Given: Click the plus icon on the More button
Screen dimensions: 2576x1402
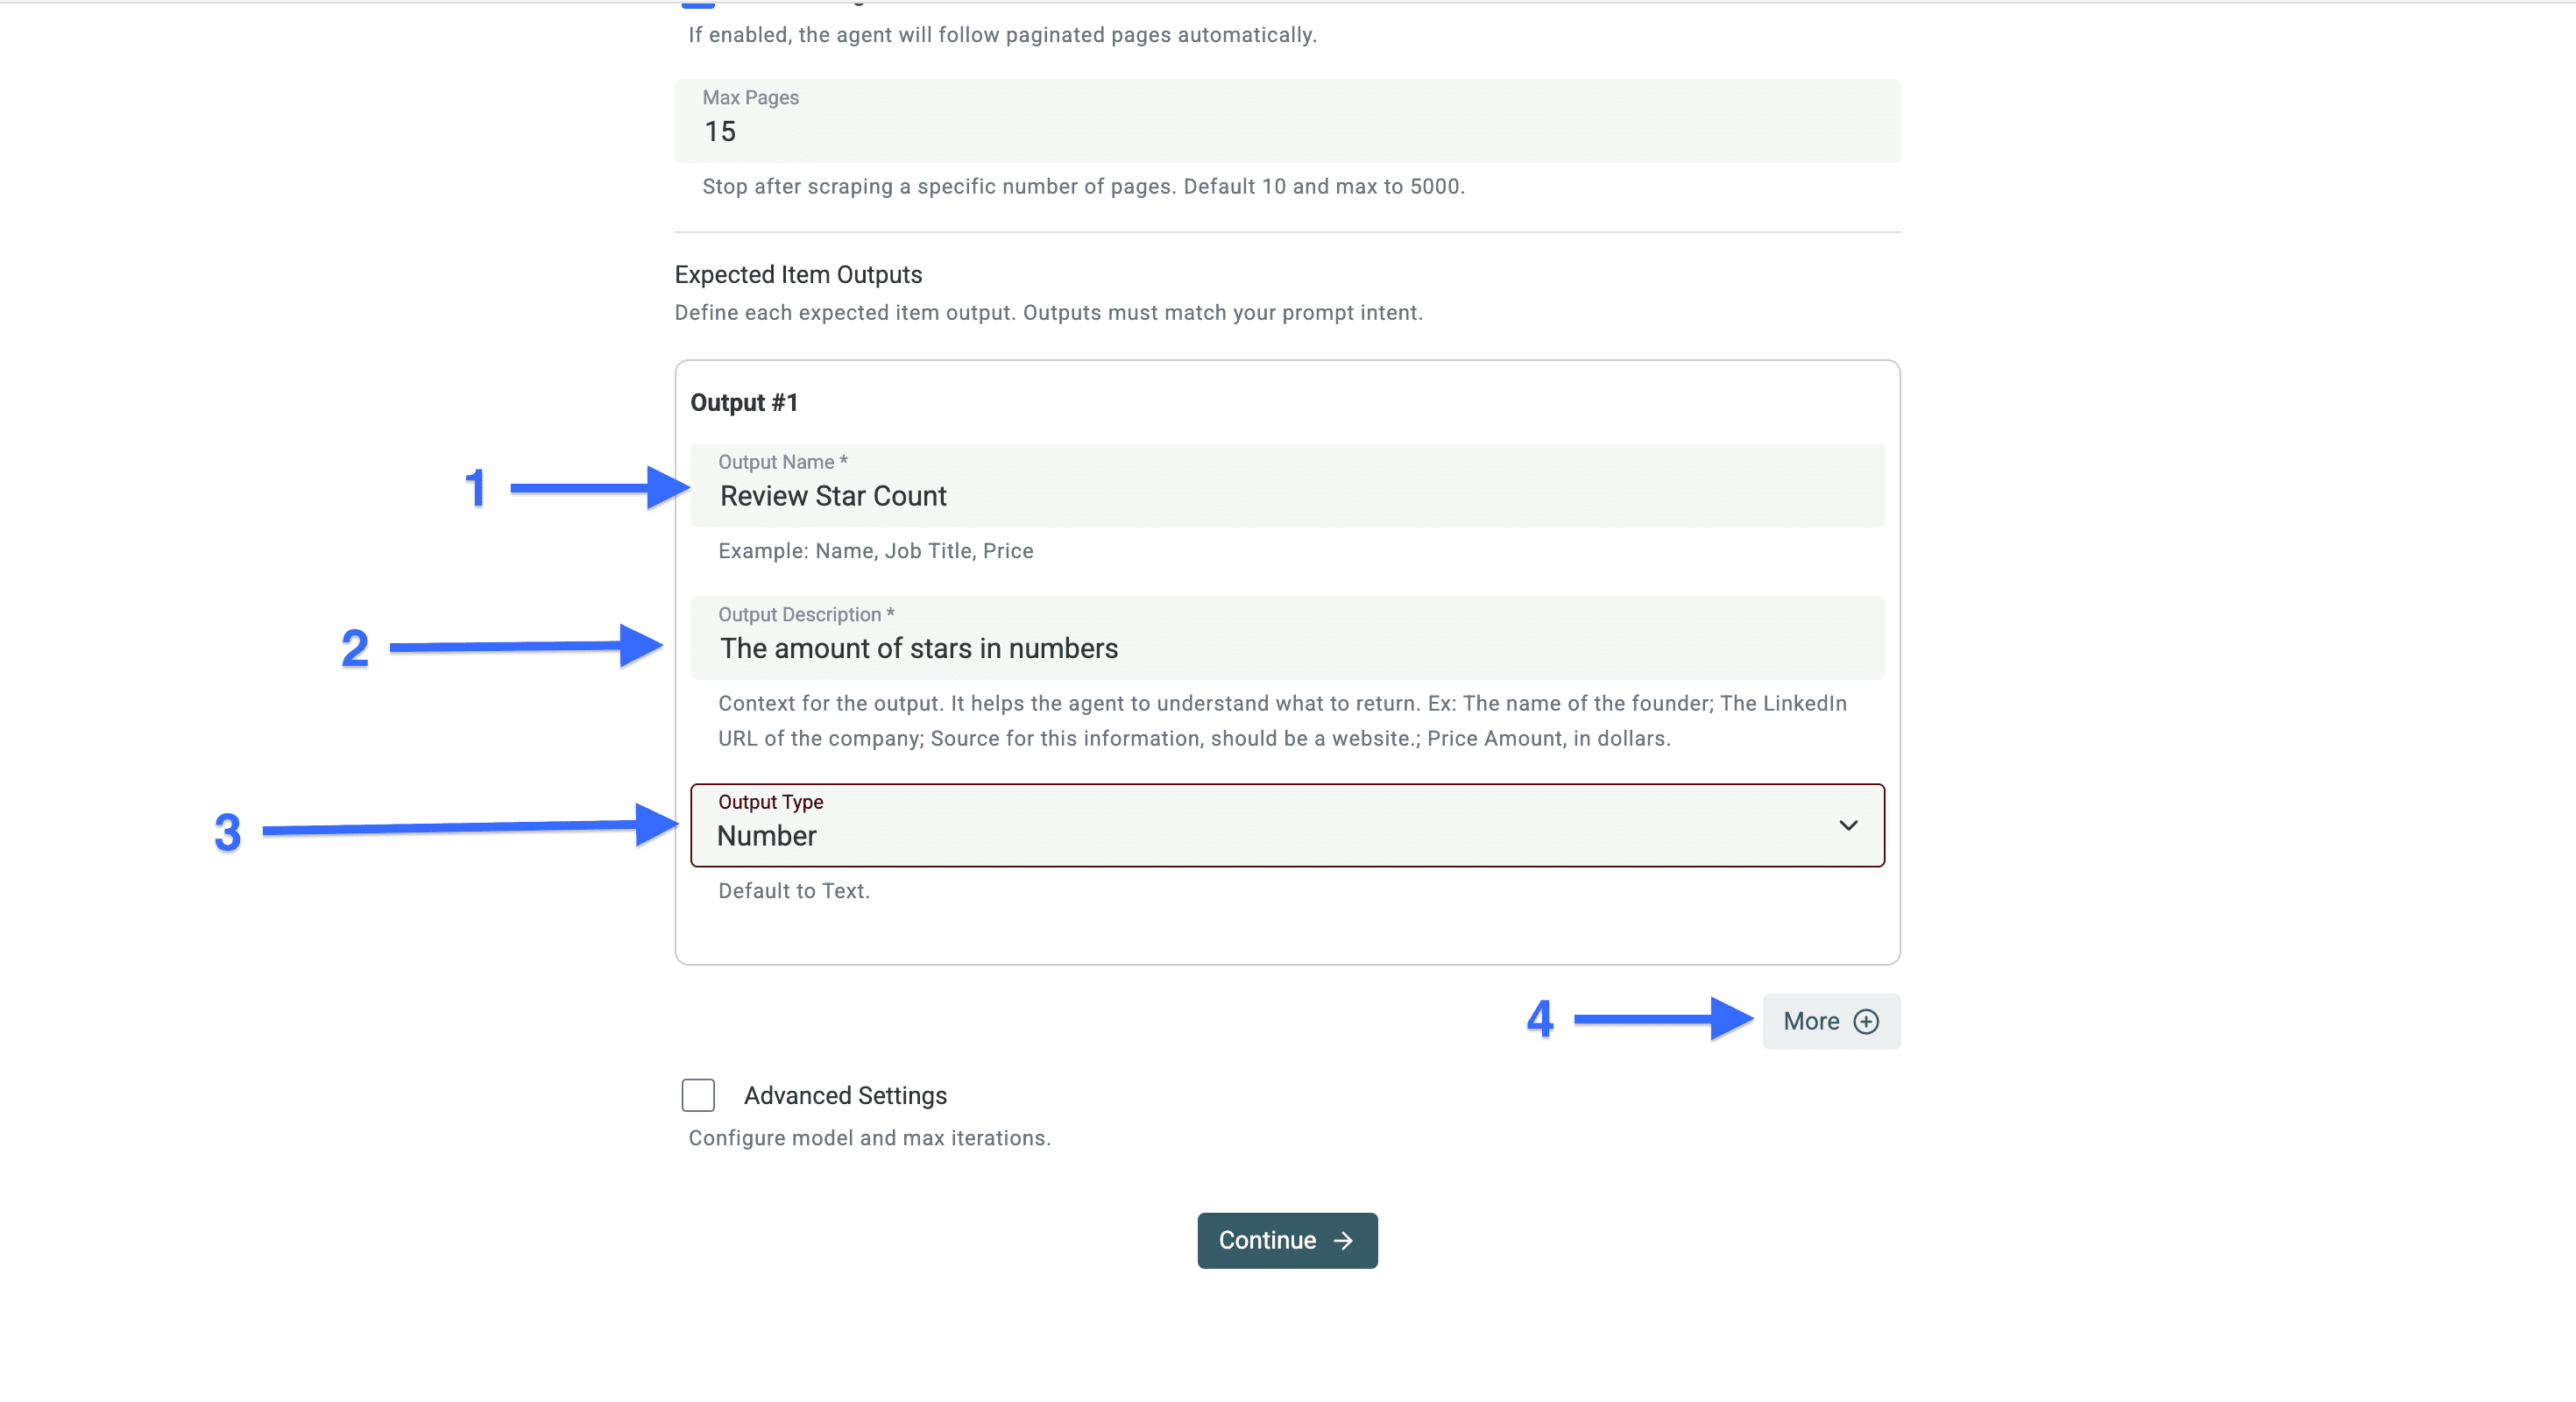Looking at the screenshot, I should click(1866, 1021).
